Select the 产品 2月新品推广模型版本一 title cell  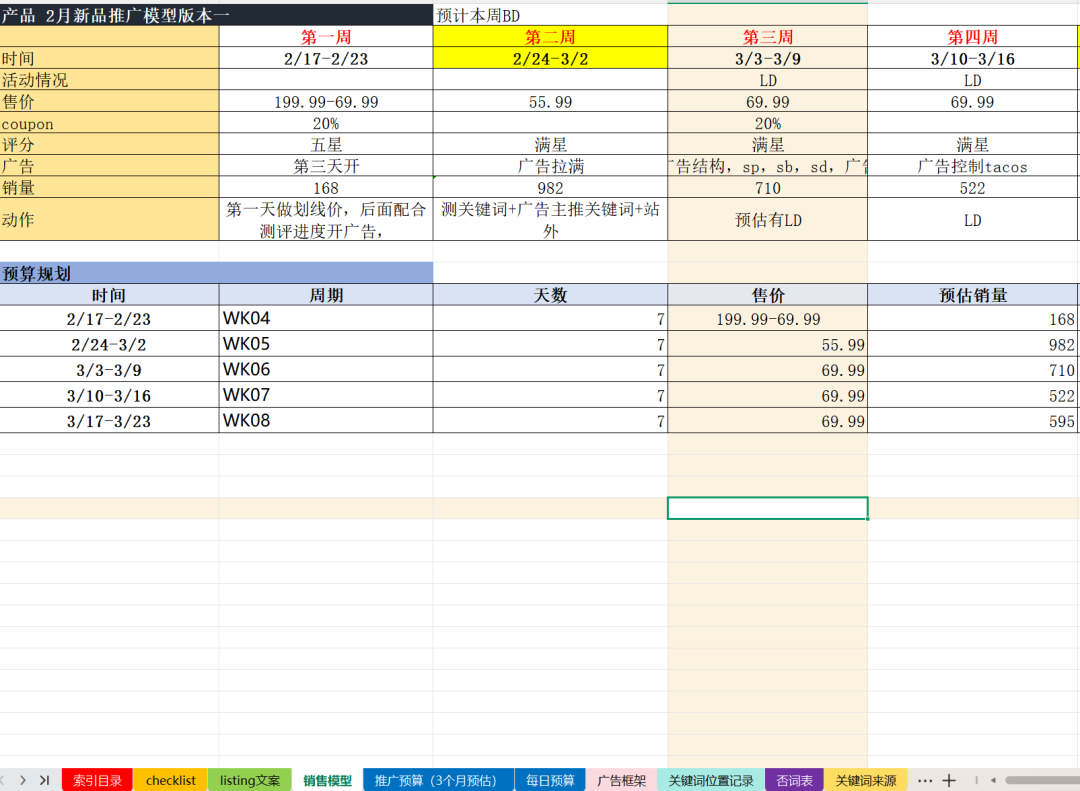coord(216,15)
